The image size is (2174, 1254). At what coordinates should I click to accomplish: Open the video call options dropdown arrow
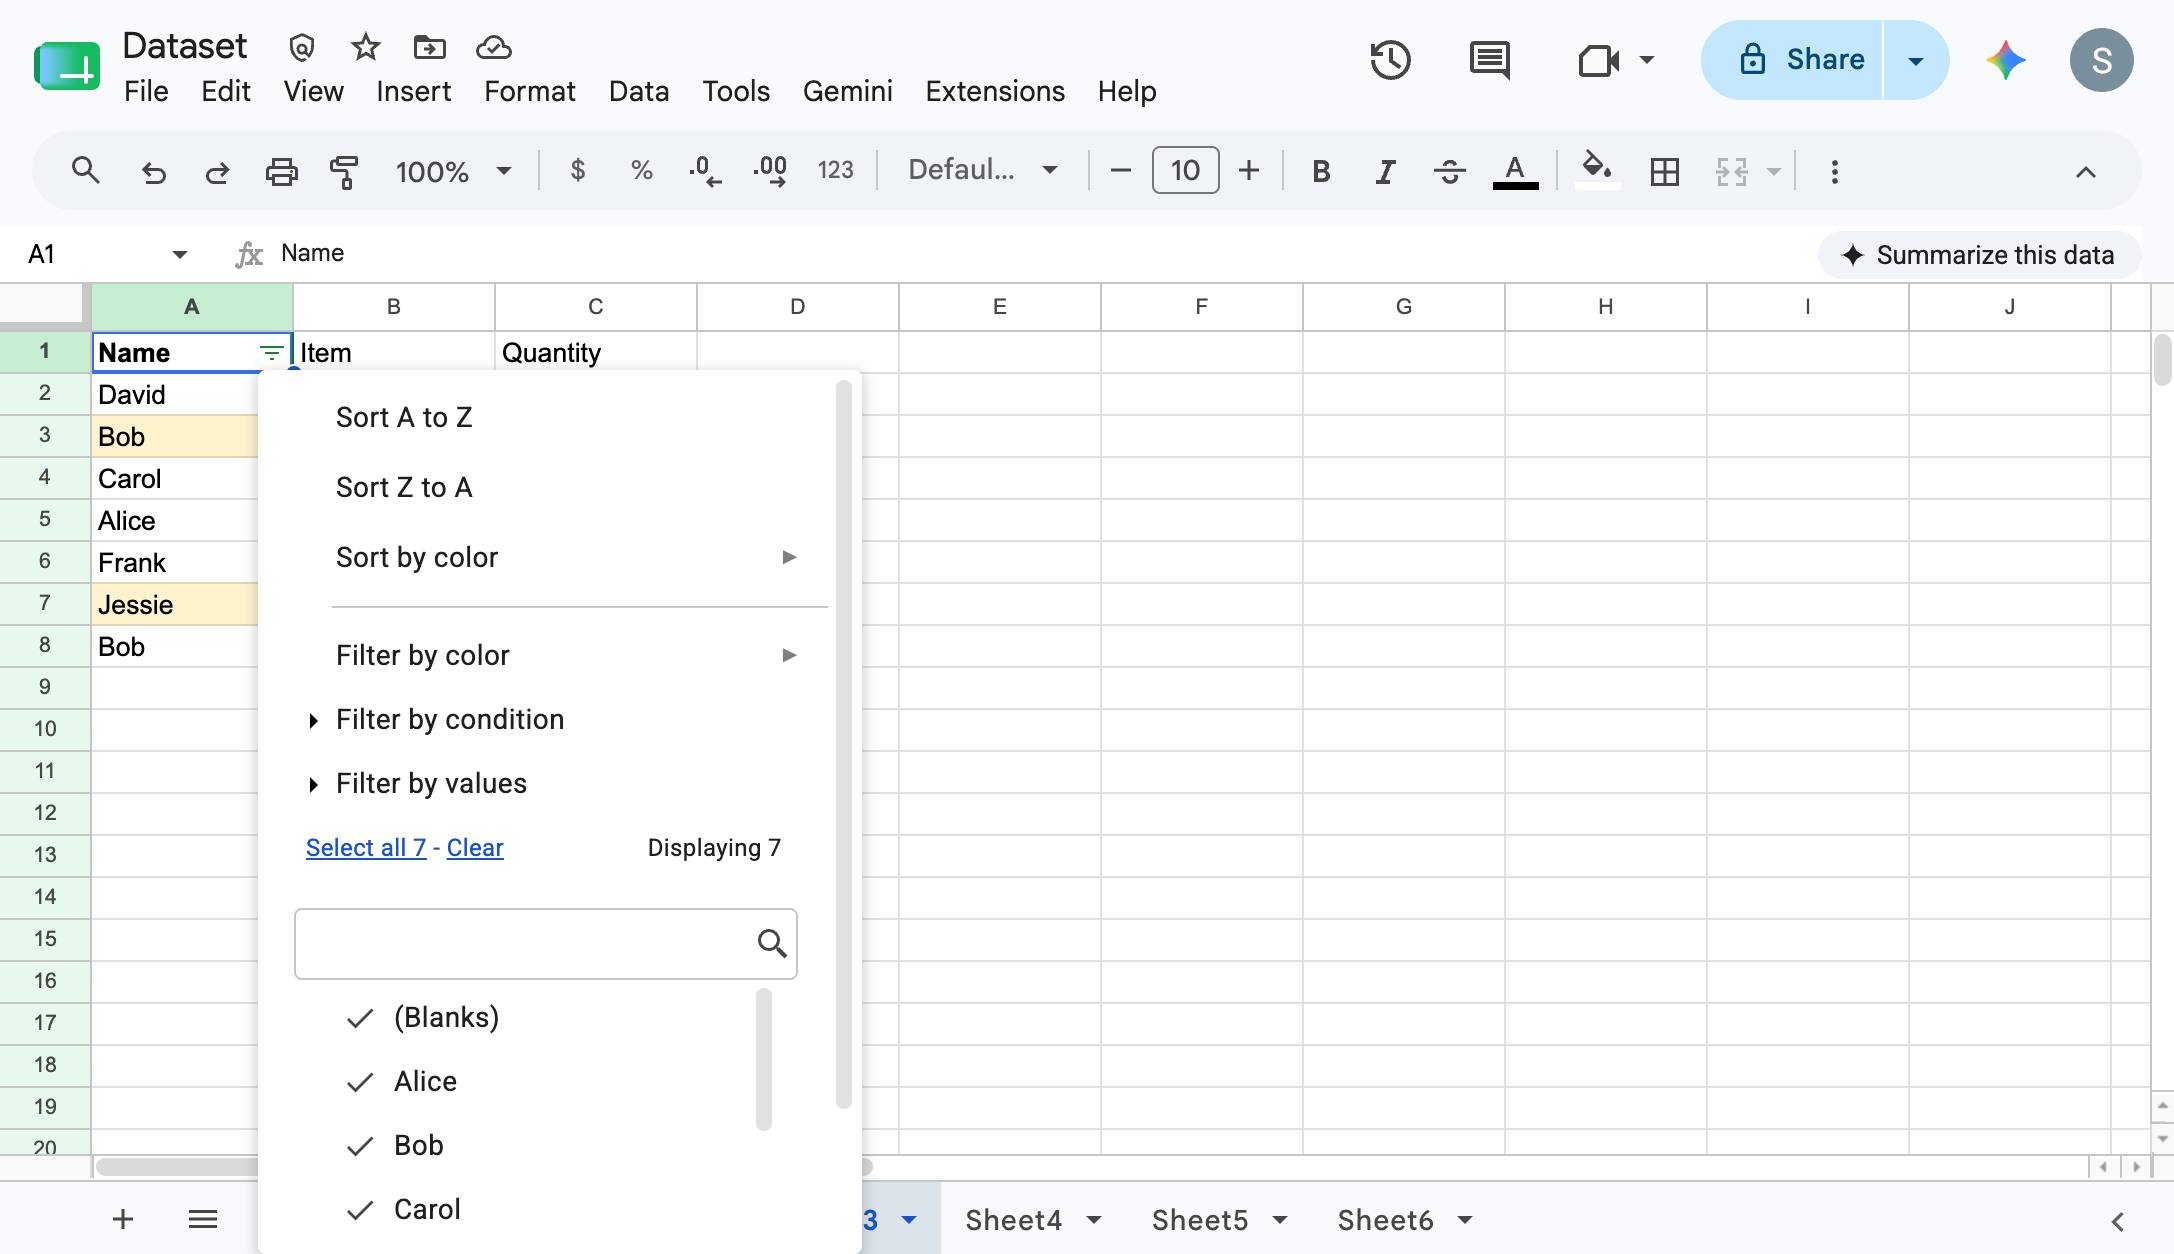point(1647,60)
